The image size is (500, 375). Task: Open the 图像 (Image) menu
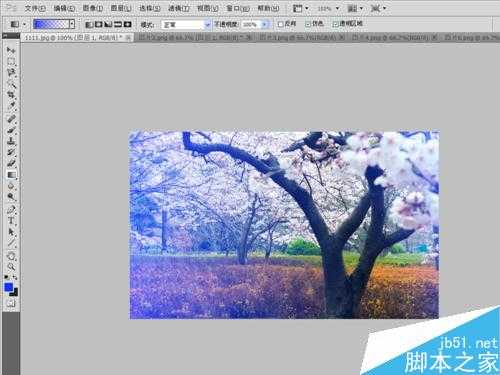(x=92, y=8)
